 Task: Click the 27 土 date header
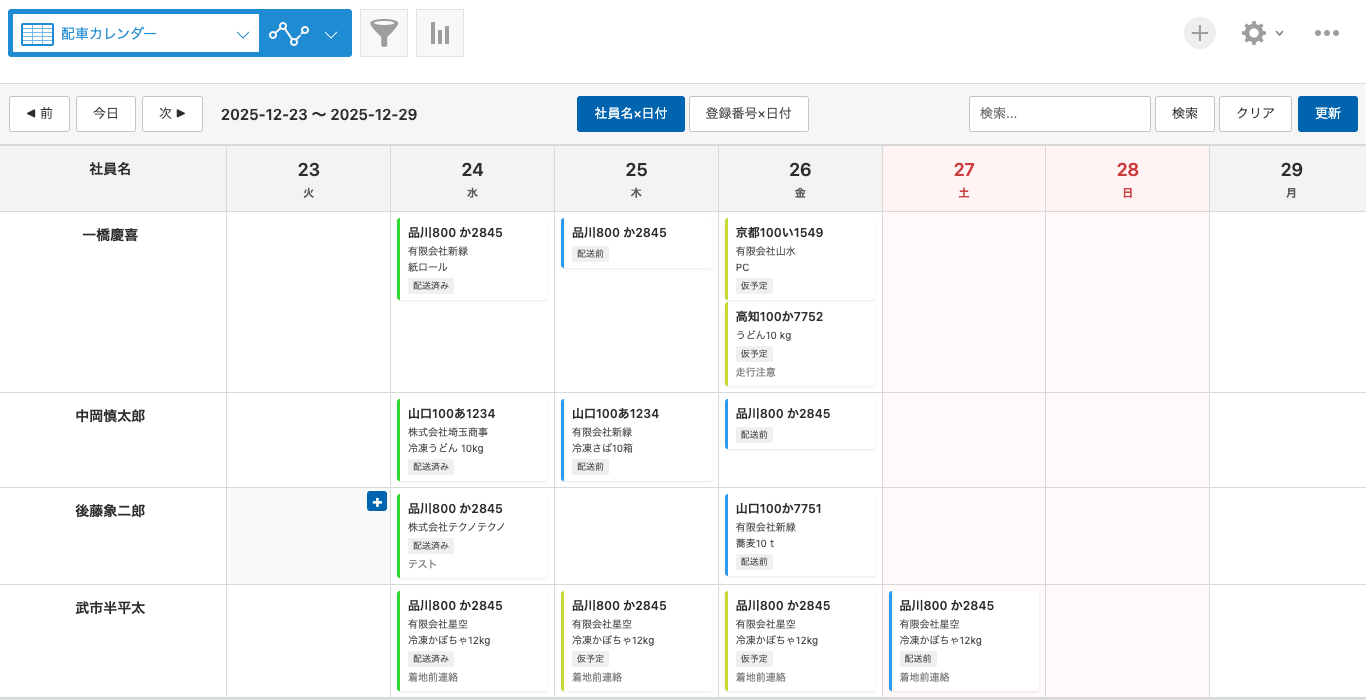click(x=964, y=179)
